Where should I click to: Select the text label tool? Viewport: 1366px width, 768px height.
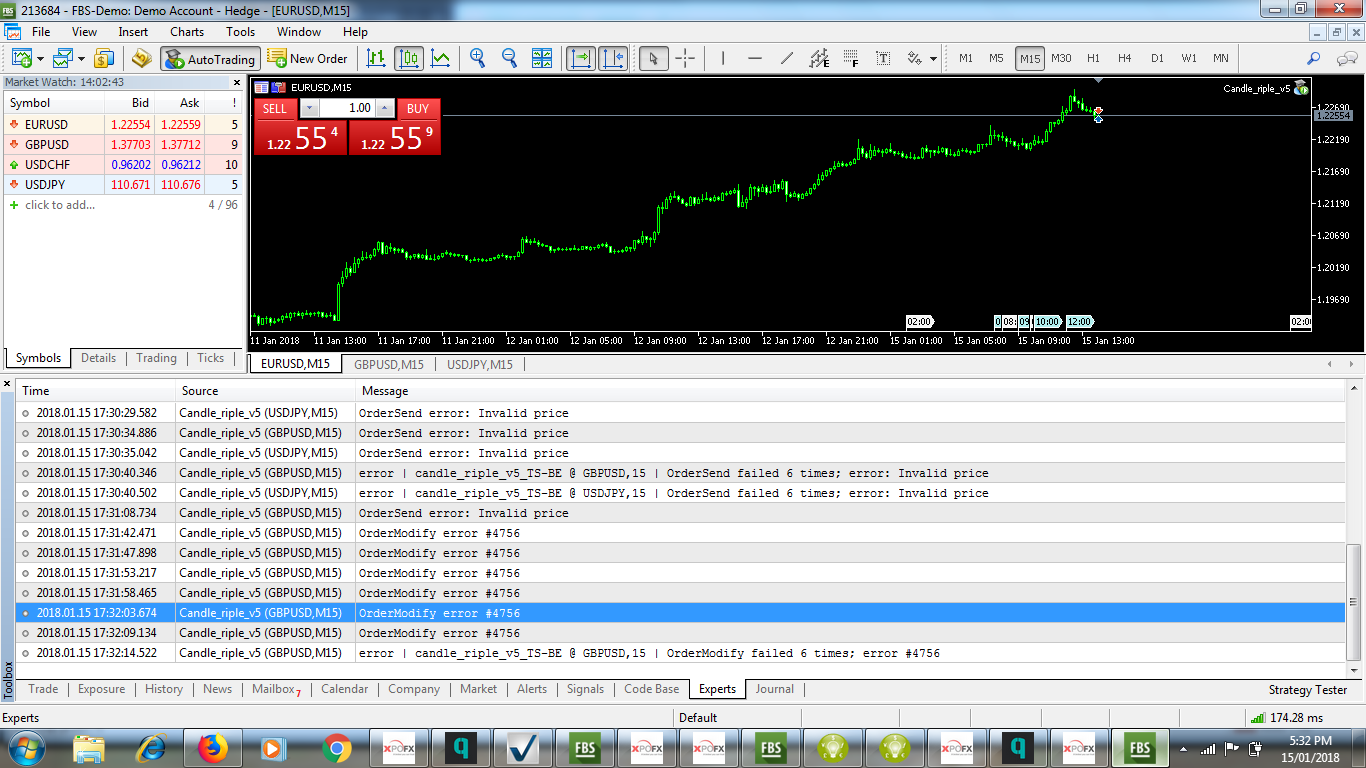pyautogui.click(x=883, y=58)
